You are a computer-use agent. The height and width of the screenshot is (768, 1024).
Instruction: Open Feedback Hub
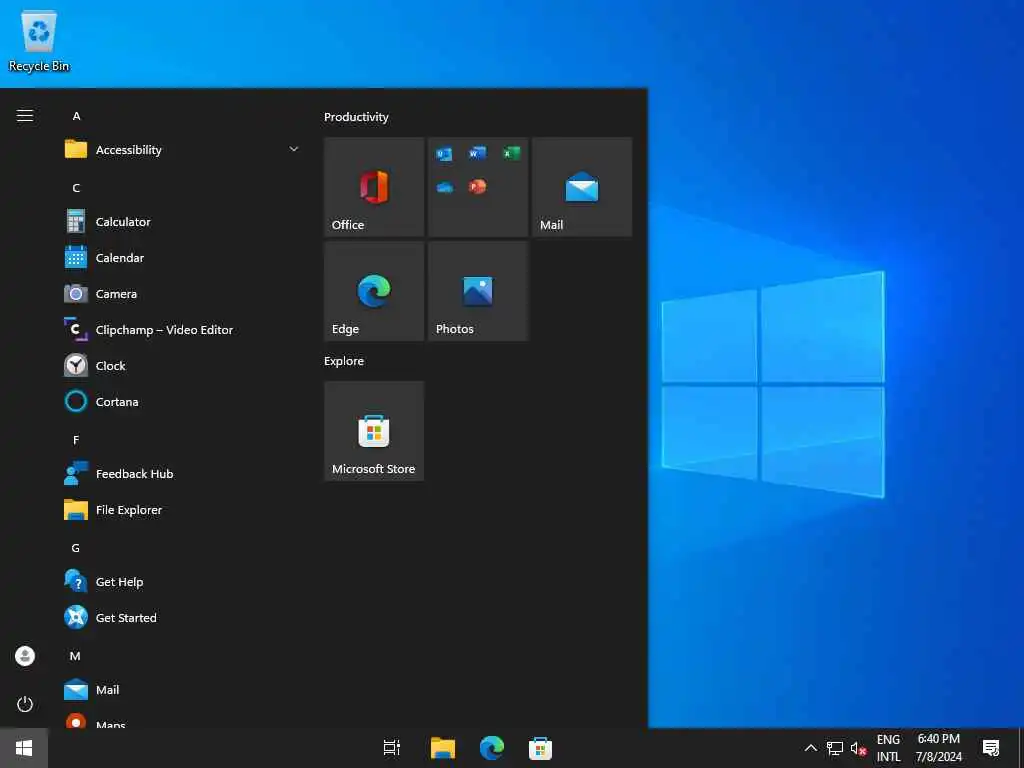[x=183, y=473]
